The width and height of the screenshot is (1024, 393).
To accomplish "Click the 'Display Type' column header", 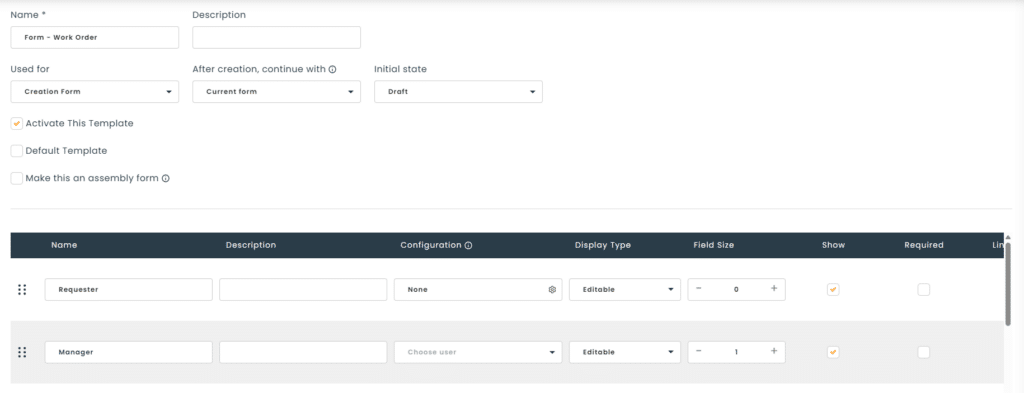I will tap(603, 245).
